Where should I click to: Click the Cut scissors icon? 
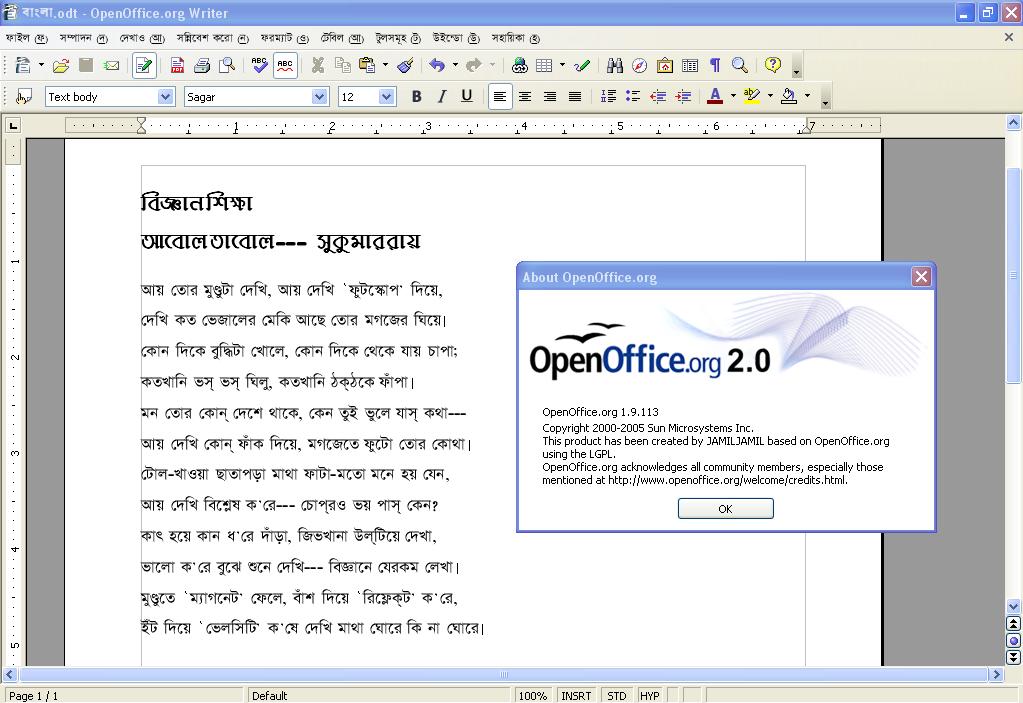tap(318, 65)
